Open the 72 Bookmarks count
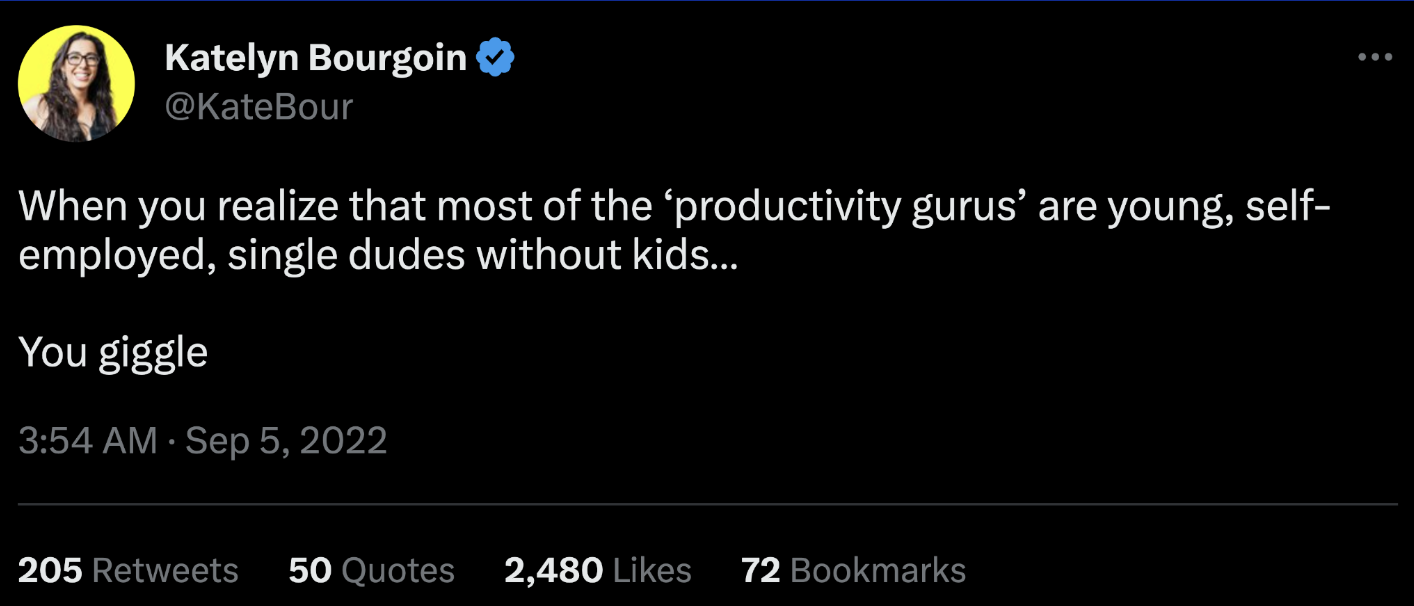The height and width of the screenshot is (606, 1414). tap(760, 571)
